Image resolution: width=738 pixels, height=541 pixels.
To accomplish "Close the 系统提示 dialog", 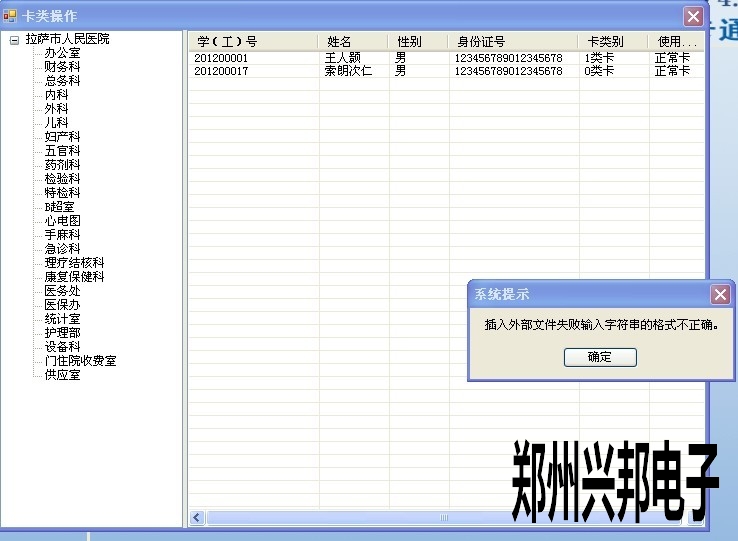I will tap(720, 295).
